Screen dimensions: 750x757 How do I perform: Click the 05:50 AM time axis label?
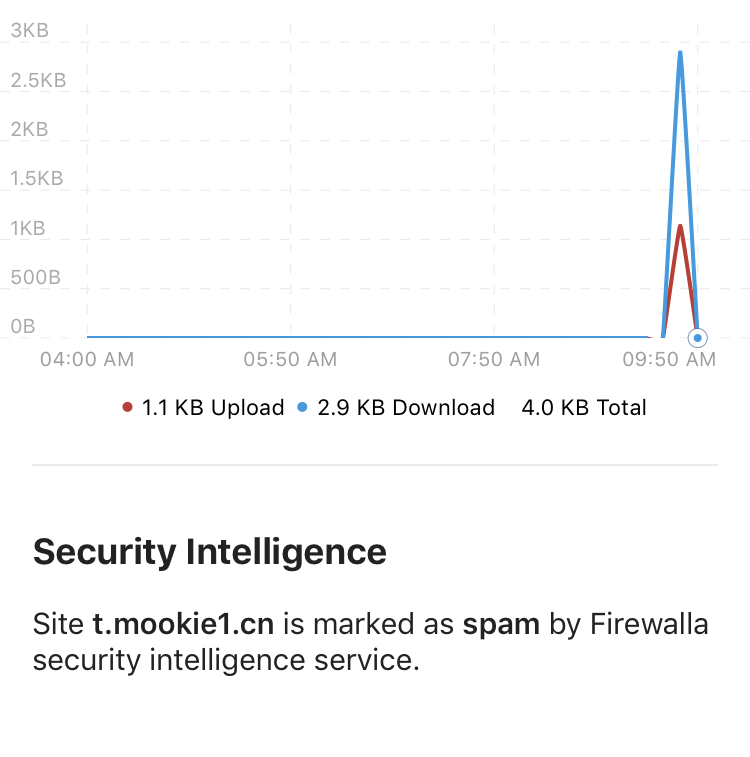point(290,360)
